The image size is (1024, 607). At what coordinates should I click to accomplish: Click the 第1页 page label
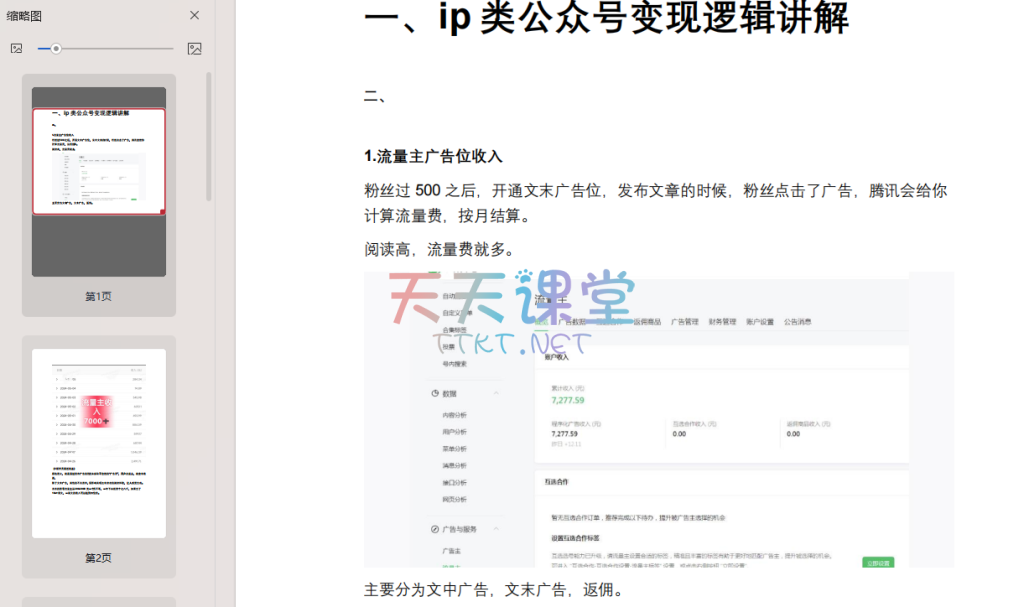pyautogui.click(x=98, y=297)
